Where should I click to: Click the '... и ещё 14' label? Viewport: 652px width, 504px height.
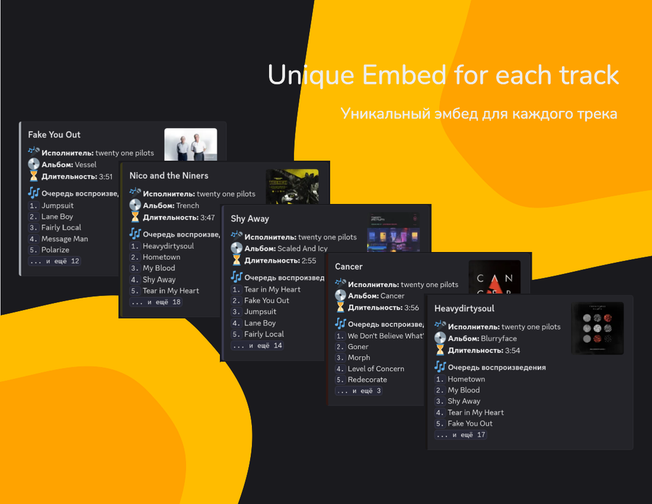tap(257, 346)
